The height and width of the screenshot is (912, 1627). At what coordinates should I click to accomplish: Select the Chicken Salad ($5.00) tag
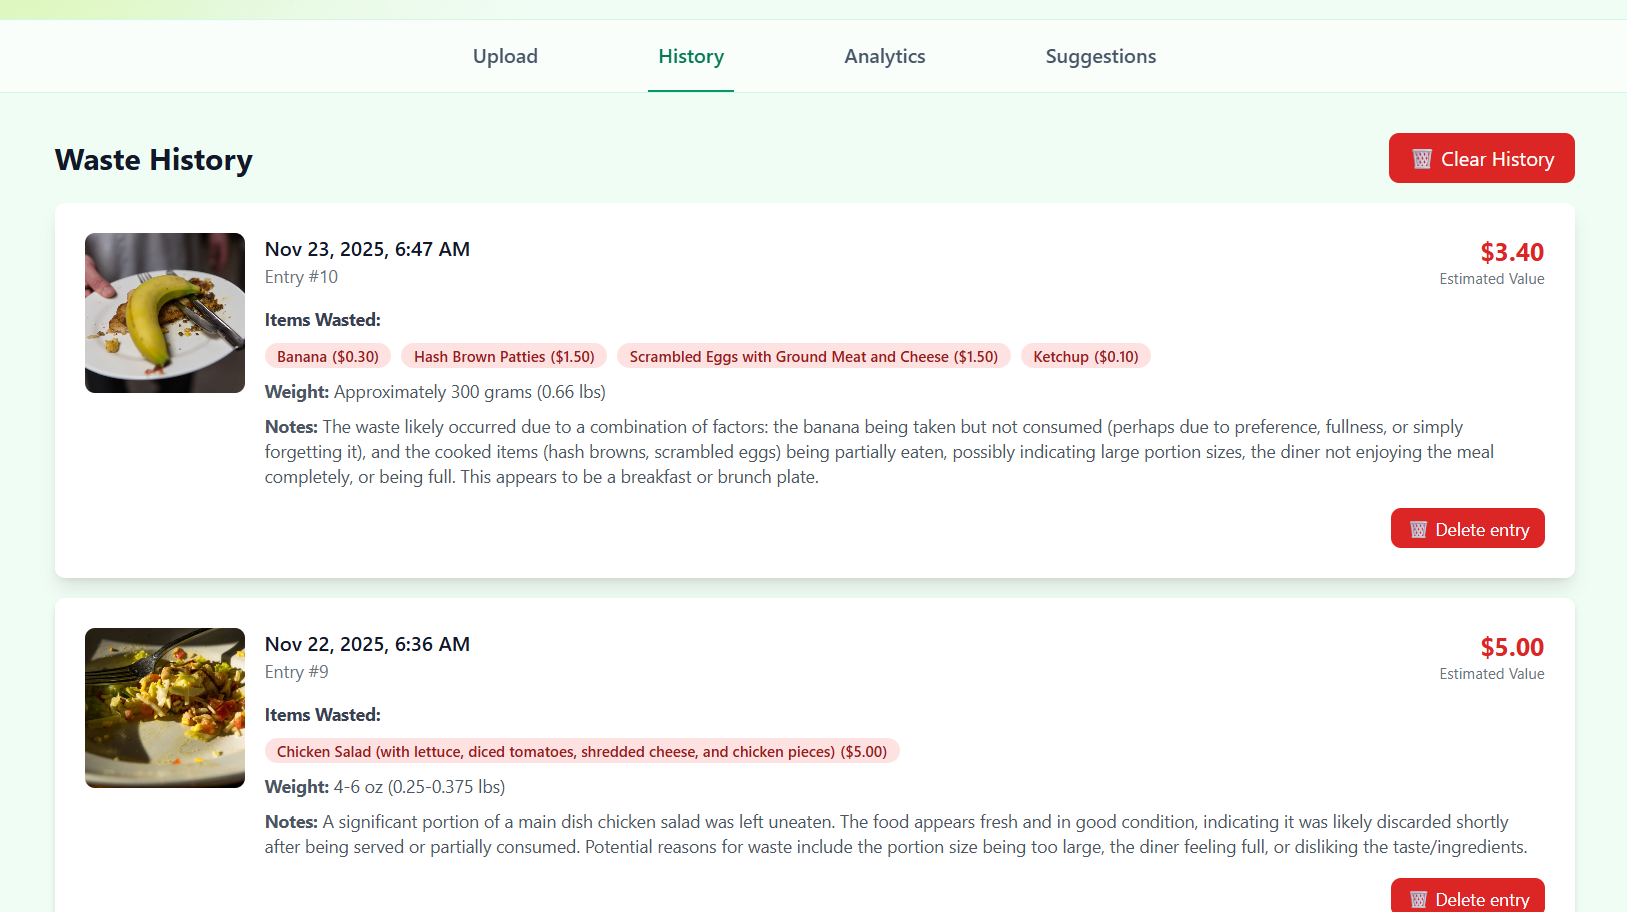(x=582, y=751)
